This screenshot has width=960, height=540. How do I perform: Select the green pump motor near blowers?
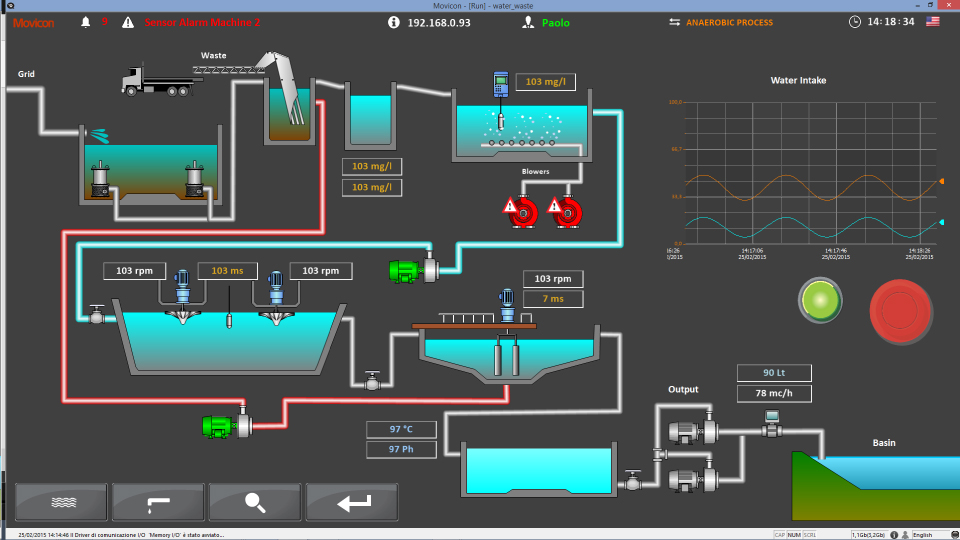pos(404,271)
